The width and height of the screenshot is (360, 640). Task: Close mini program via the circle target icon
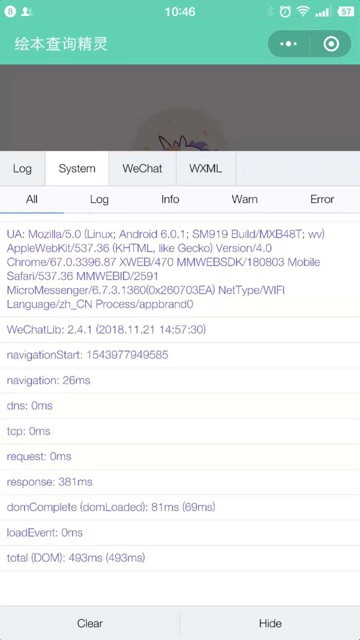tap(331, 44)
